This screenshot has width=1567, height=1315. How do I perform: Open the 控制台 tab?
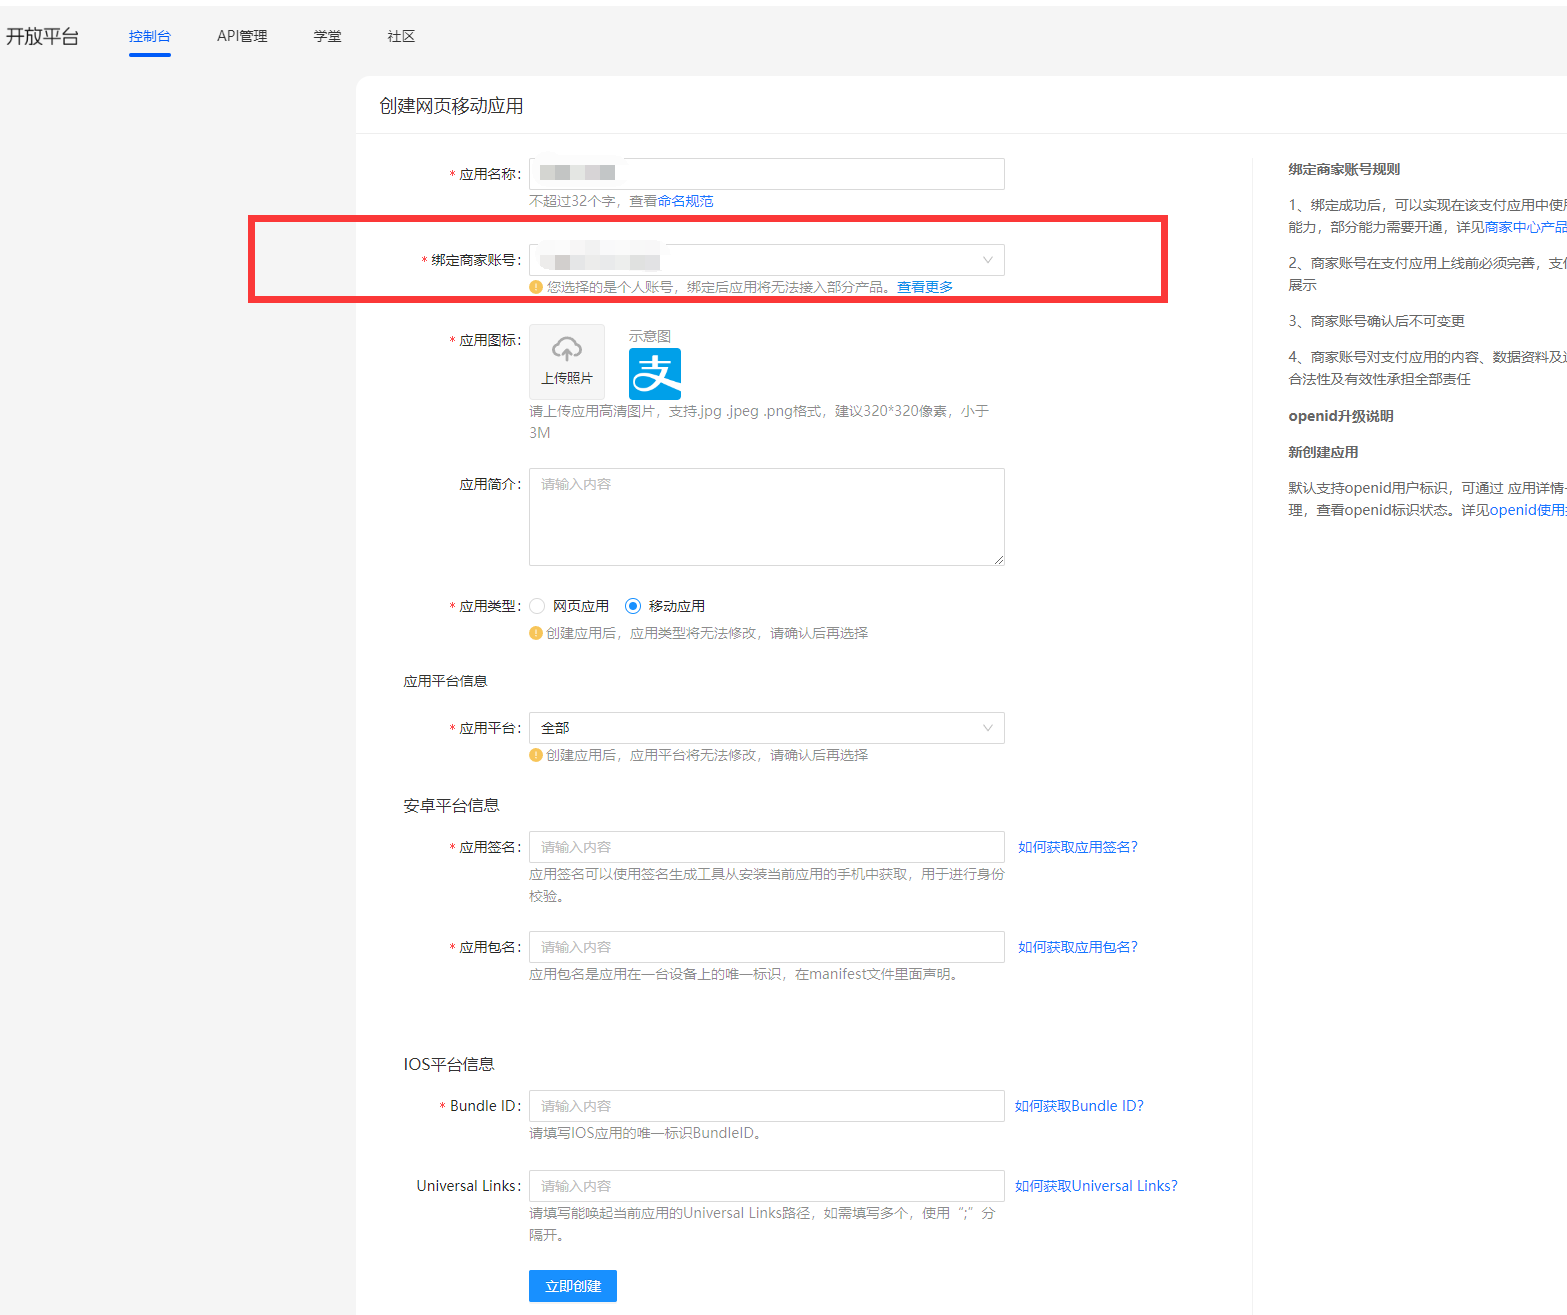click(150, 36)
